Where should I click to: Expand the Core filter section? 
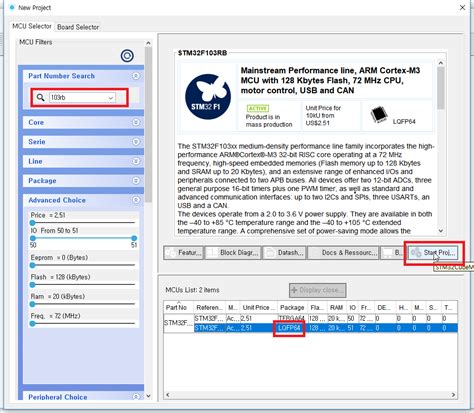(x=82, y=122)
